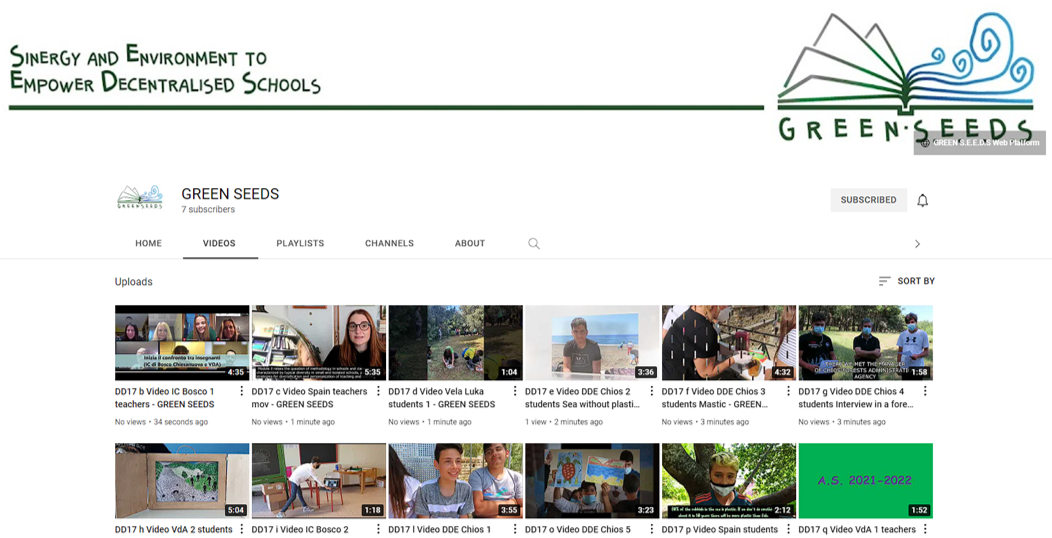The image size is (1052, 538).
Task: Open options menu for DD17 p Video Spain students
Action: [x=788, y=529]
